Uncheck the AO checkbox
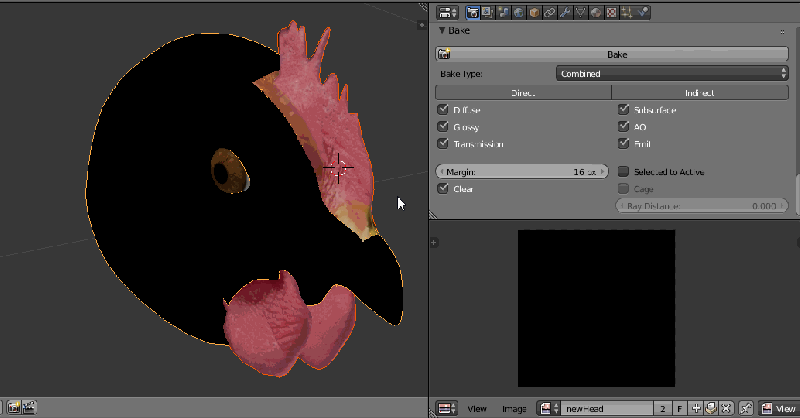Screen dimensions: 800x418 point(623,127)
